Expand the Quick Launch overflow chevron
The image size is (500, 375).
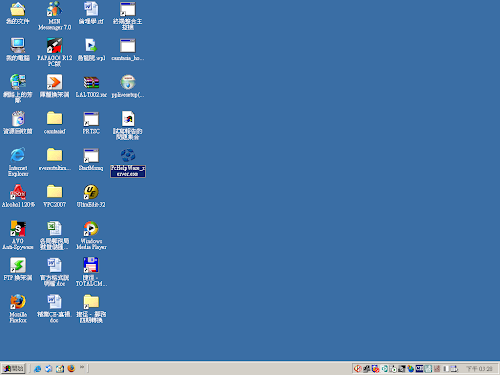[82, 367]
